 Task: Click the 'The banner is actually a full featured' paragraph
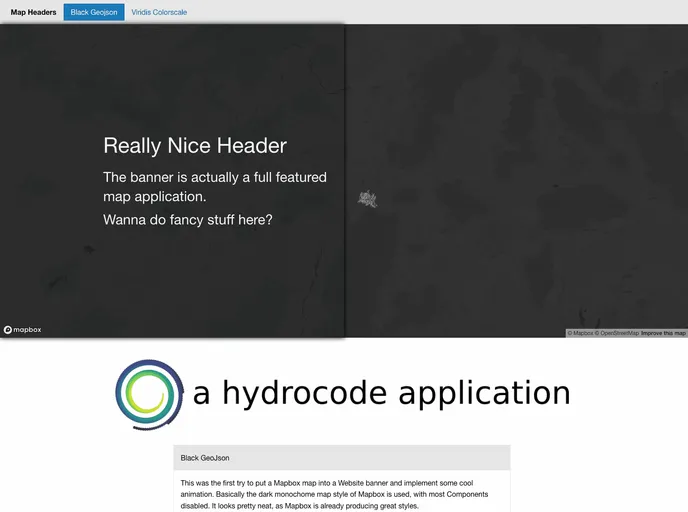pos(215,187)
